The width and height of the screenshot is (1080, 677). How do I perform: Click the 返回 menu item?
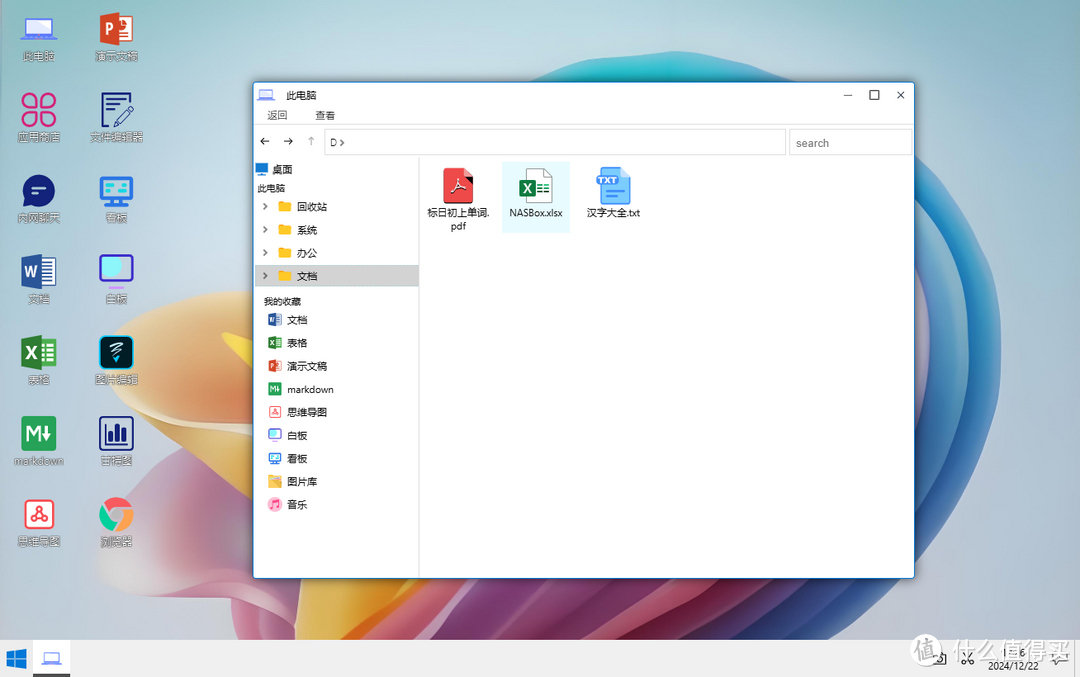point(277,115)
